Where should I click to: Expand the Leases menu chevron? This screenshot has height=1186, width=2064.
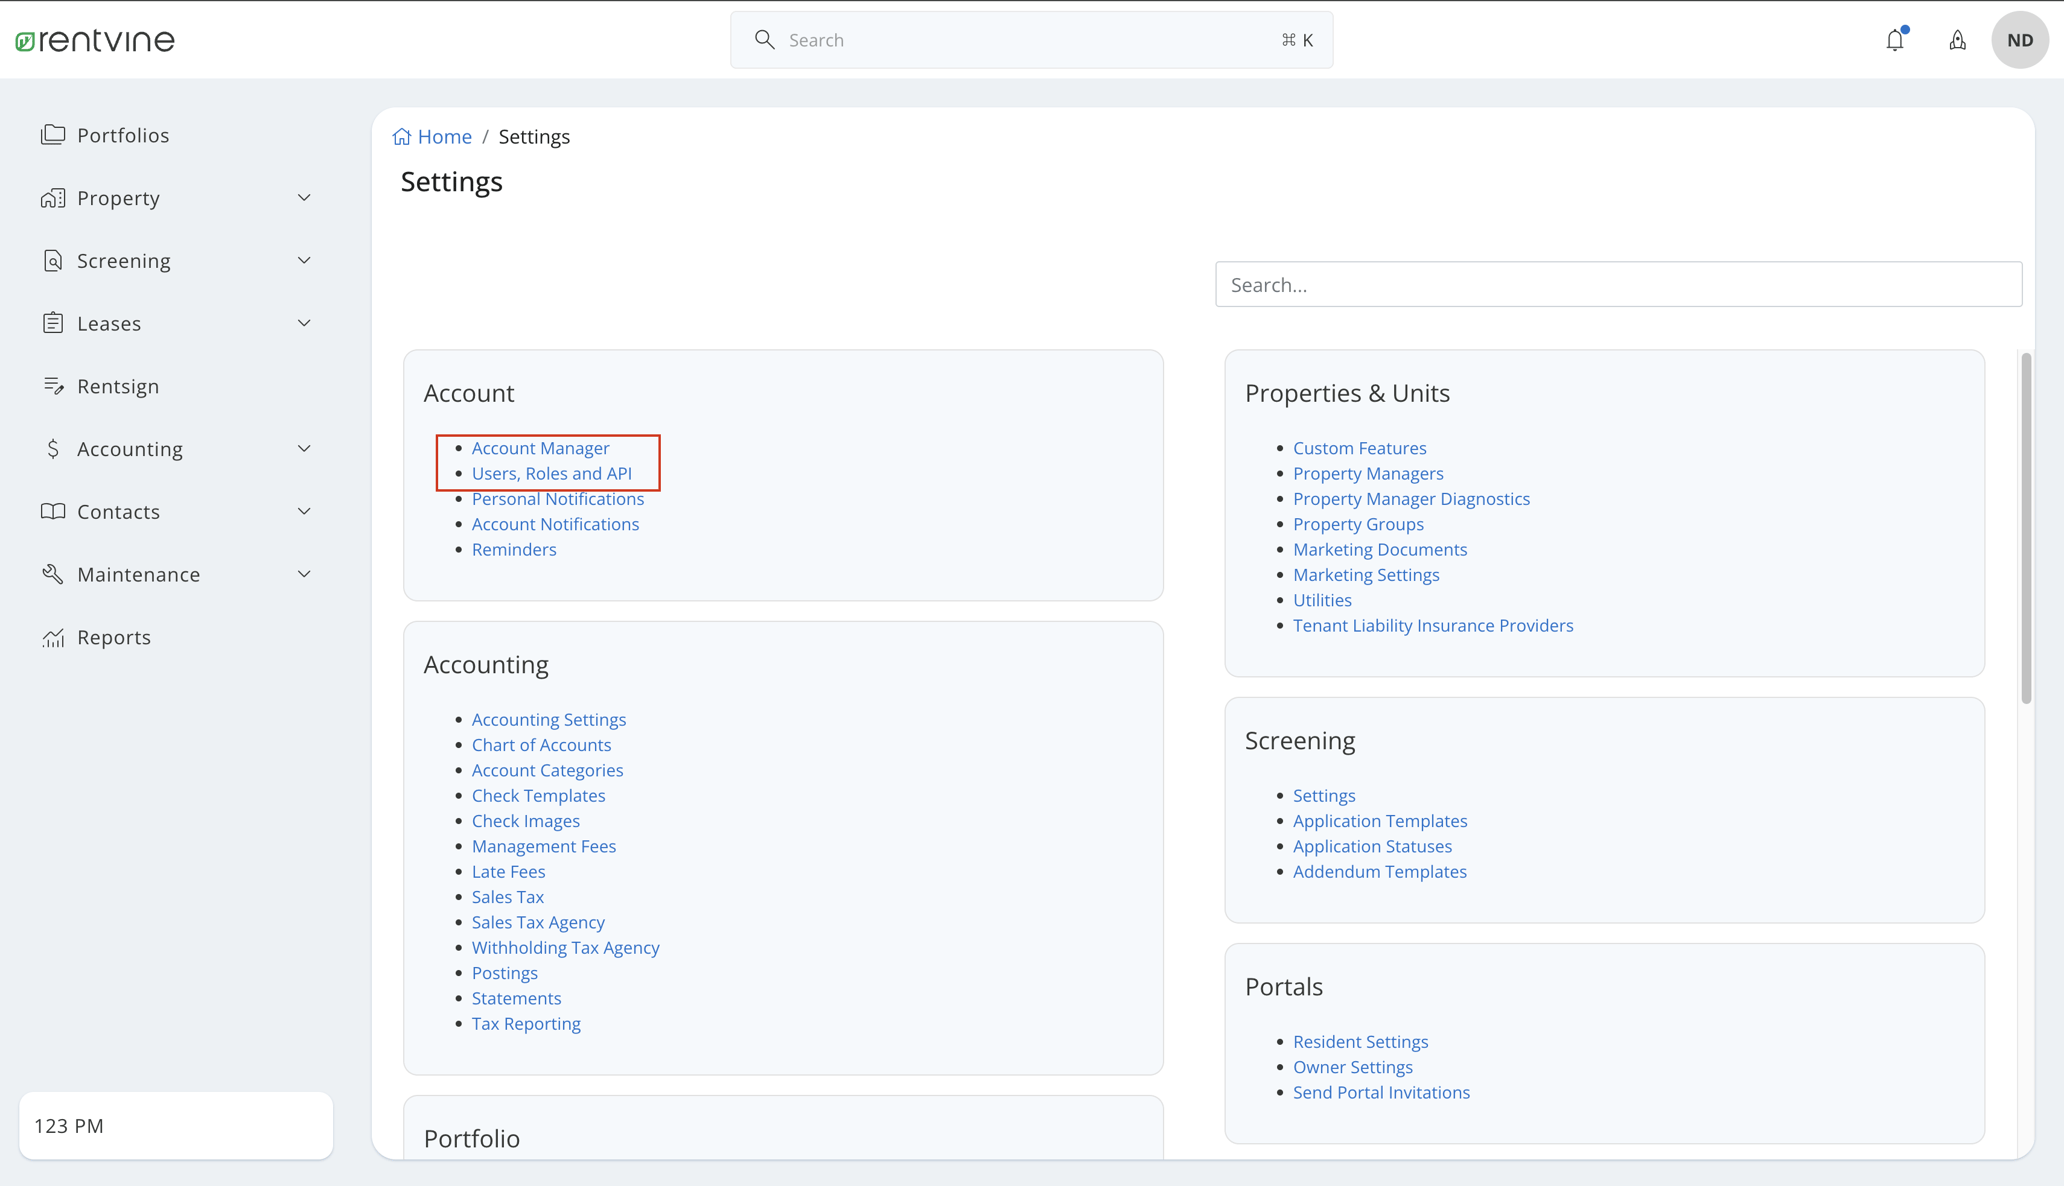tap(304, 322)
